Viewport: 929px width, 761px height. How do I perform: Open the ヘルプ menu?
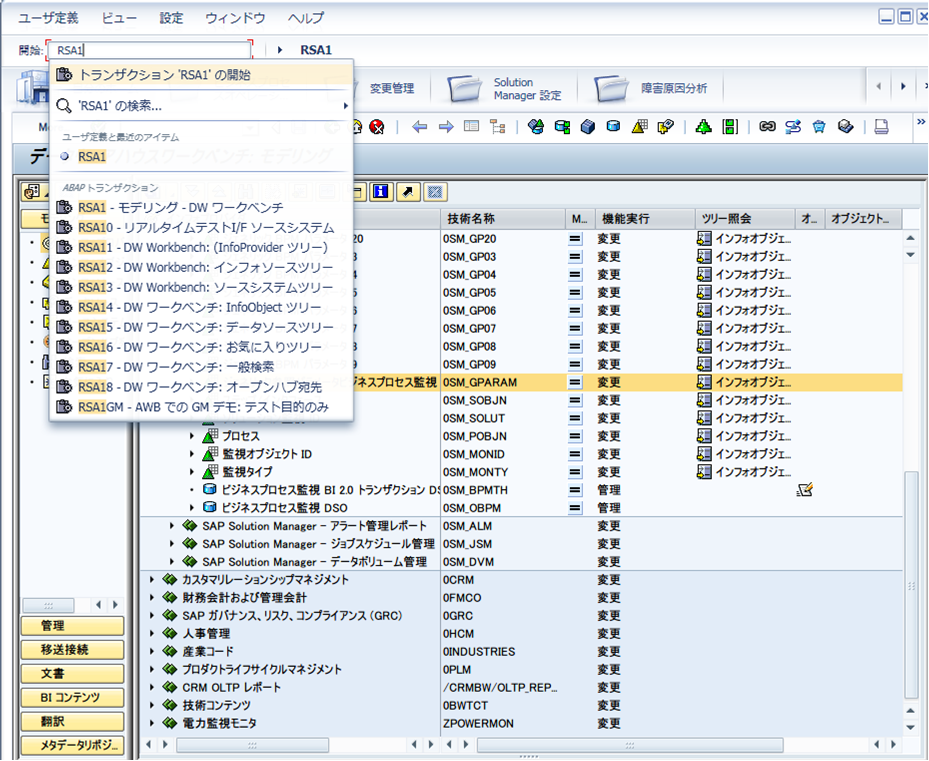pyautogui.click(x=306, y=18)
